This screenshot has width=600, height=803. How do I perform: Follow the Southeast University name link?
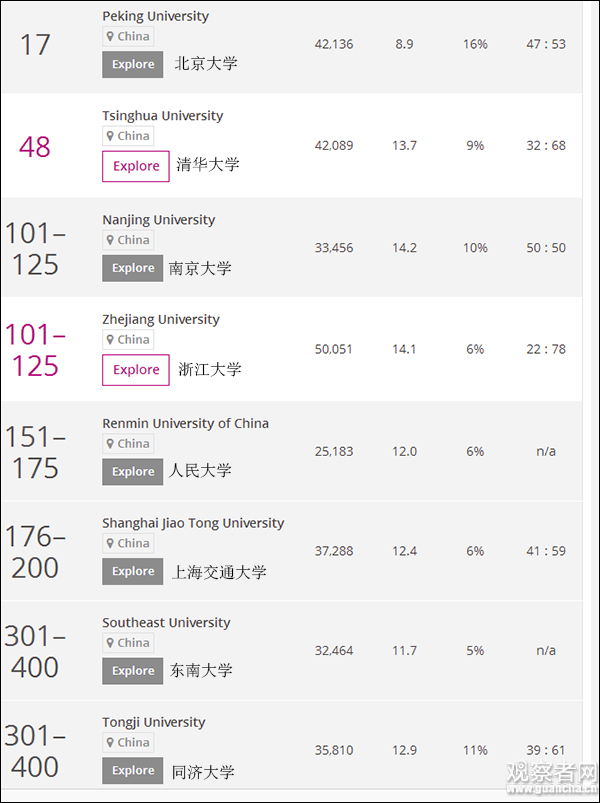[x=166, y=623]
